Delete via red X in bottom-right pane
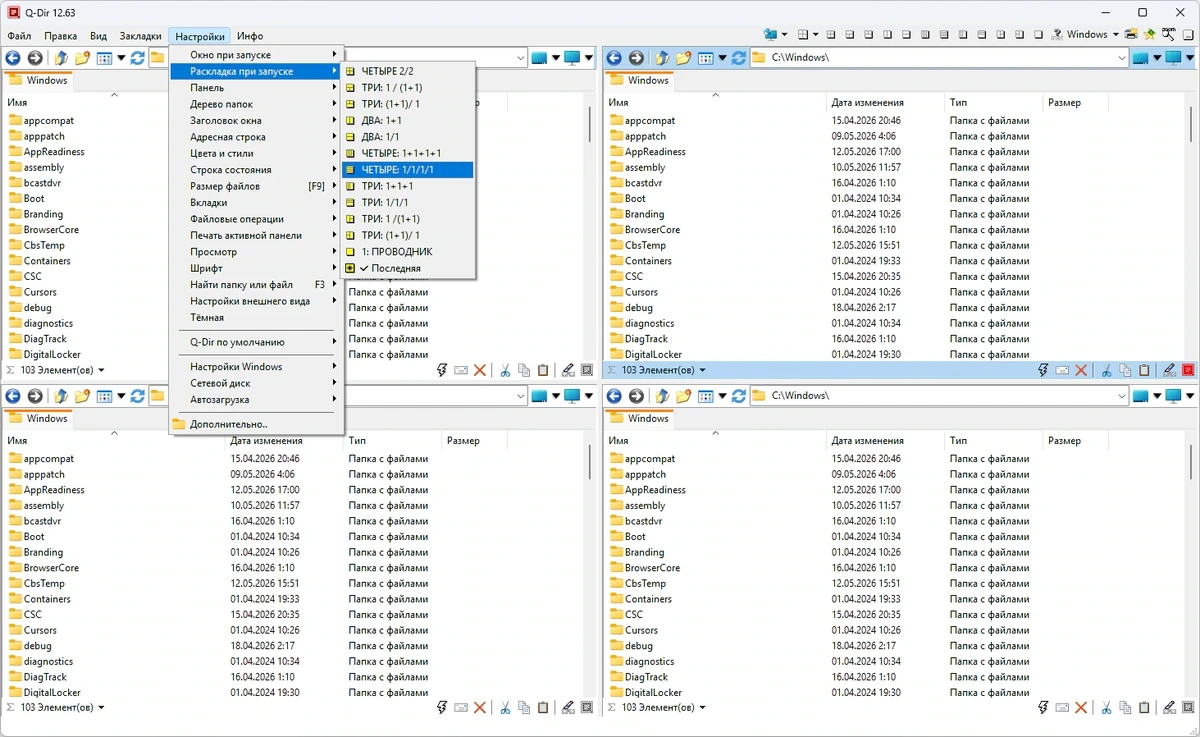 pos(1081,708)
